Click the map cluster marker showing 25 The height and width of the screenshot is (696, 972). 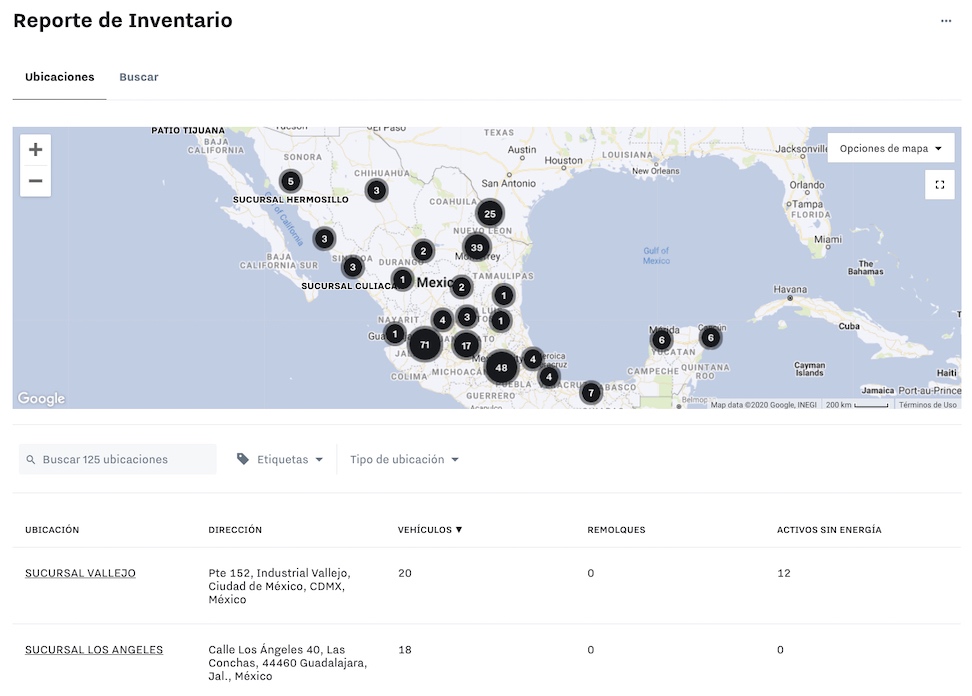tap(490, 214)
